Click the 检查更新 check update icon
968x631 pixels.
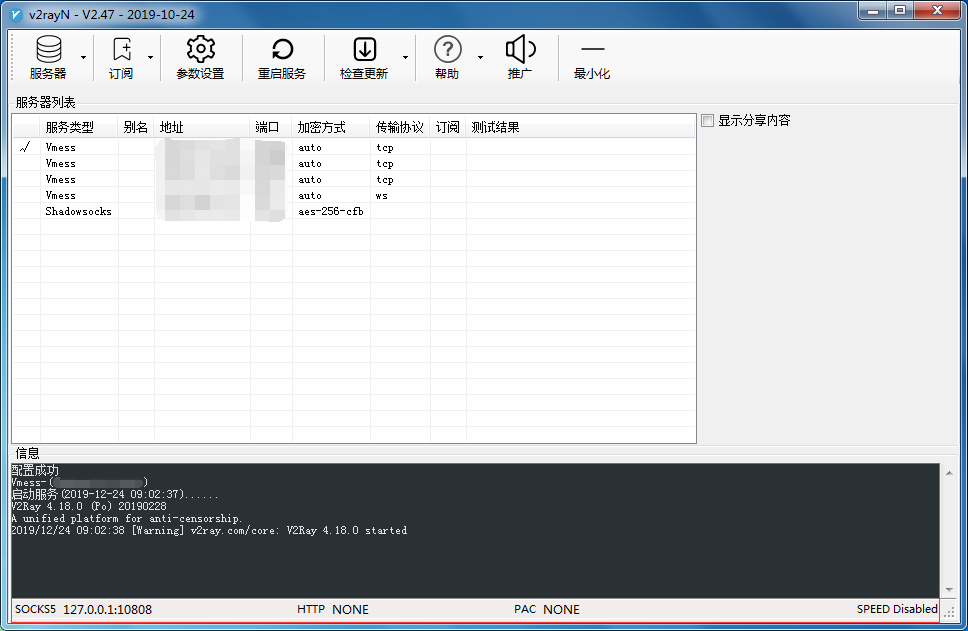pyautogui.click(x=364, y=49)
